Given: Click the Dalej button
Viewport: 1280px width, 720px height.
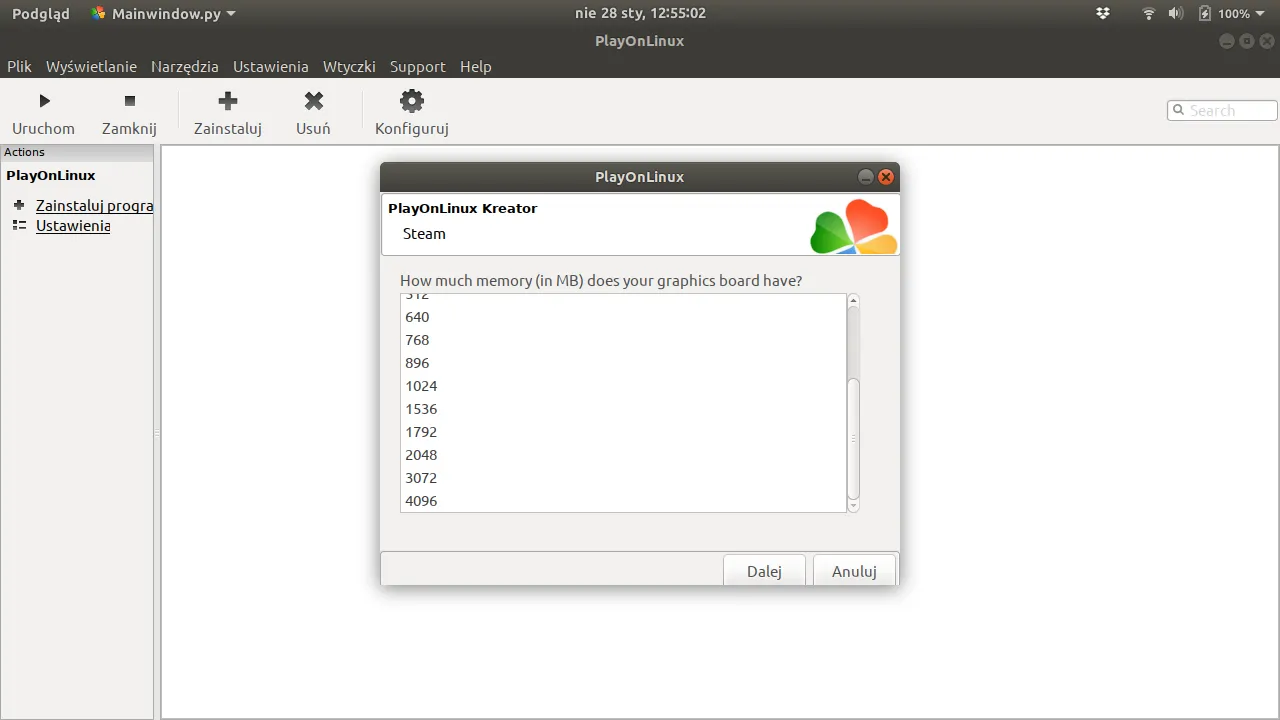Looking at the screenshot, I should (x=764, y=571).
